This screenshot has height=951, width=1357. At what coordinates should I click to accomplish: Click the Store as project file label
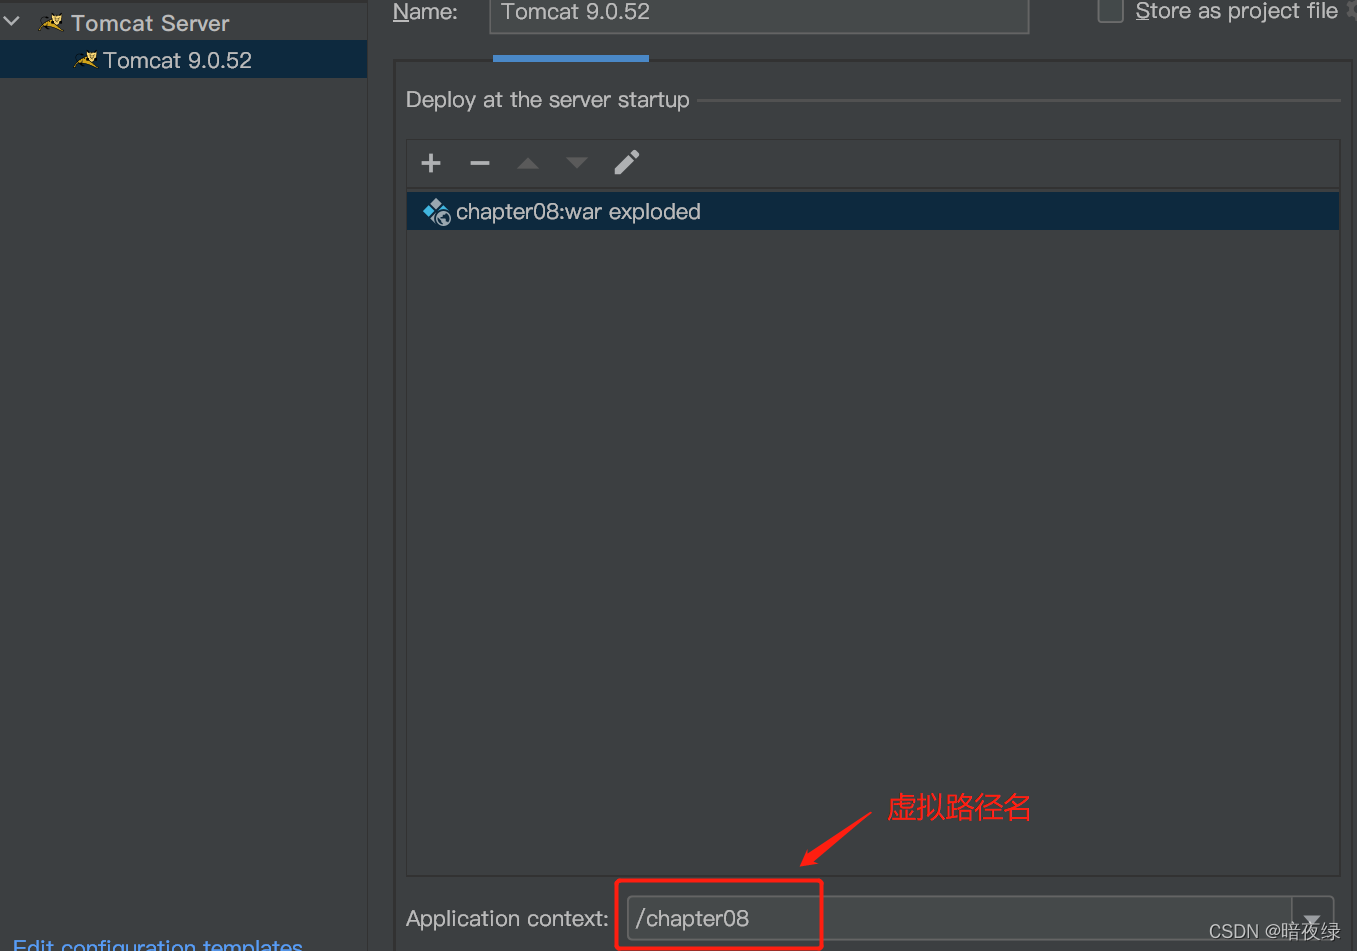(1237, 11)
